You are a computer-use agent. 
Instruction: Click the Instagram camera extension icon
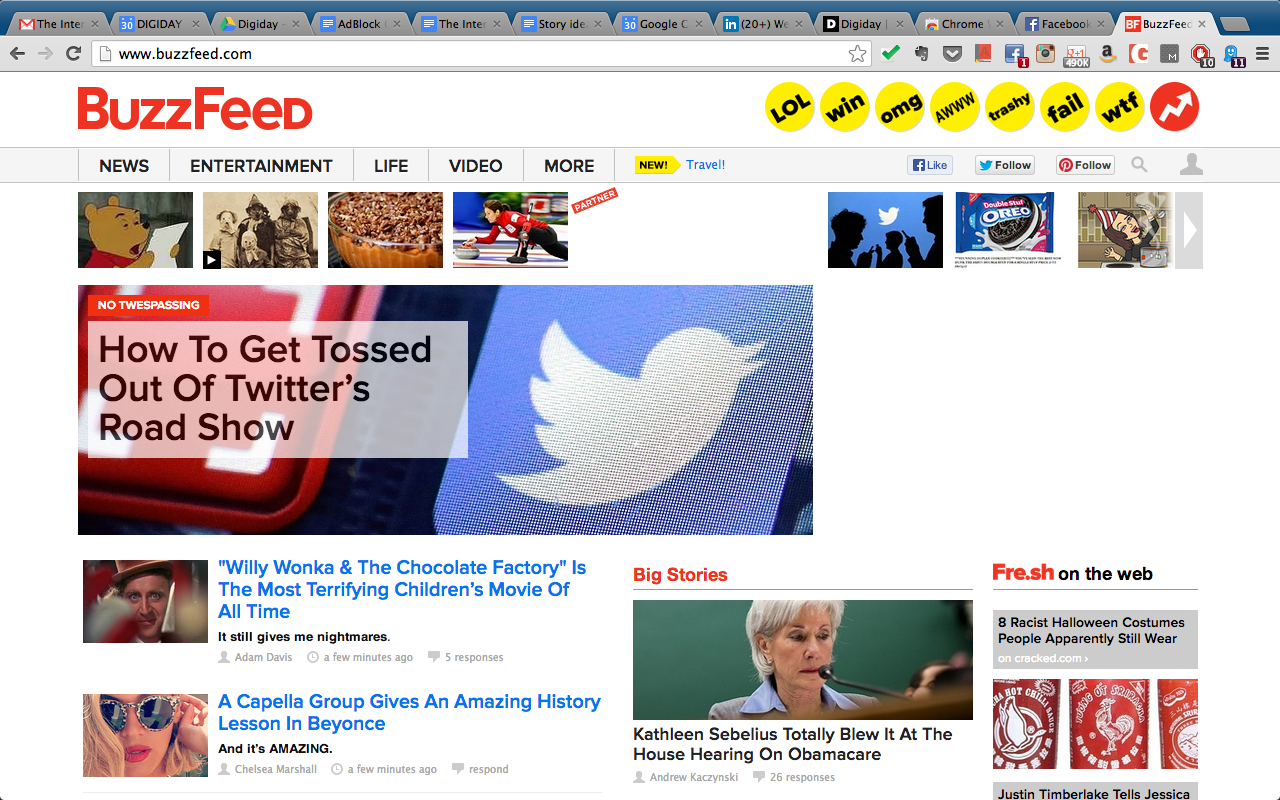(x=1045, y=54)
